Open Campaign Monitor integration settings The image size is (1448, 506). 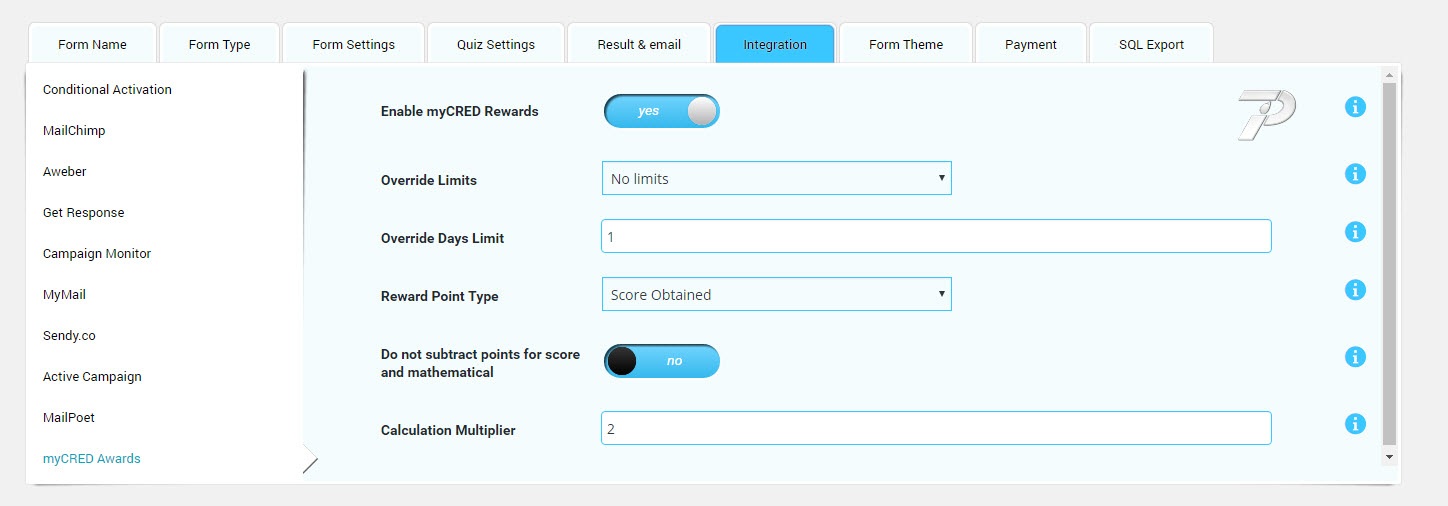point(97,254)
